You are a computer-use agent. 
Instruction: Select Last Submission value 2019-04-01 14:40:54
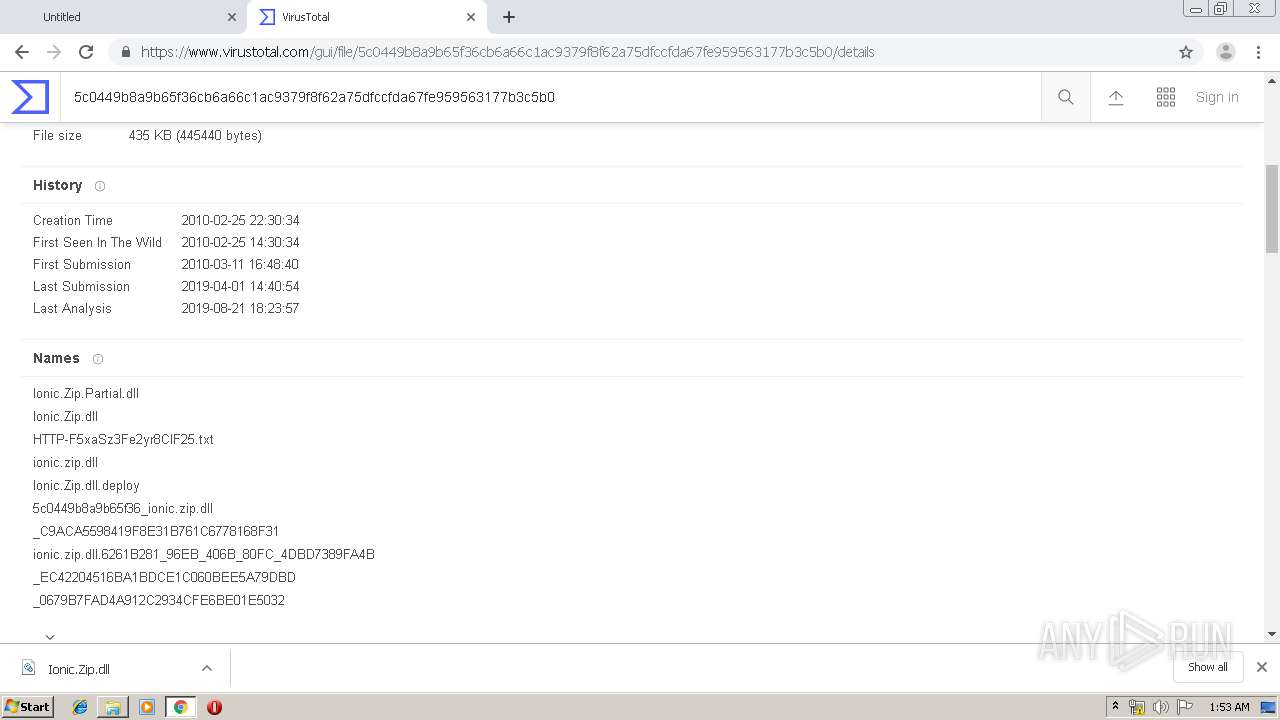[x=240, y=287]
